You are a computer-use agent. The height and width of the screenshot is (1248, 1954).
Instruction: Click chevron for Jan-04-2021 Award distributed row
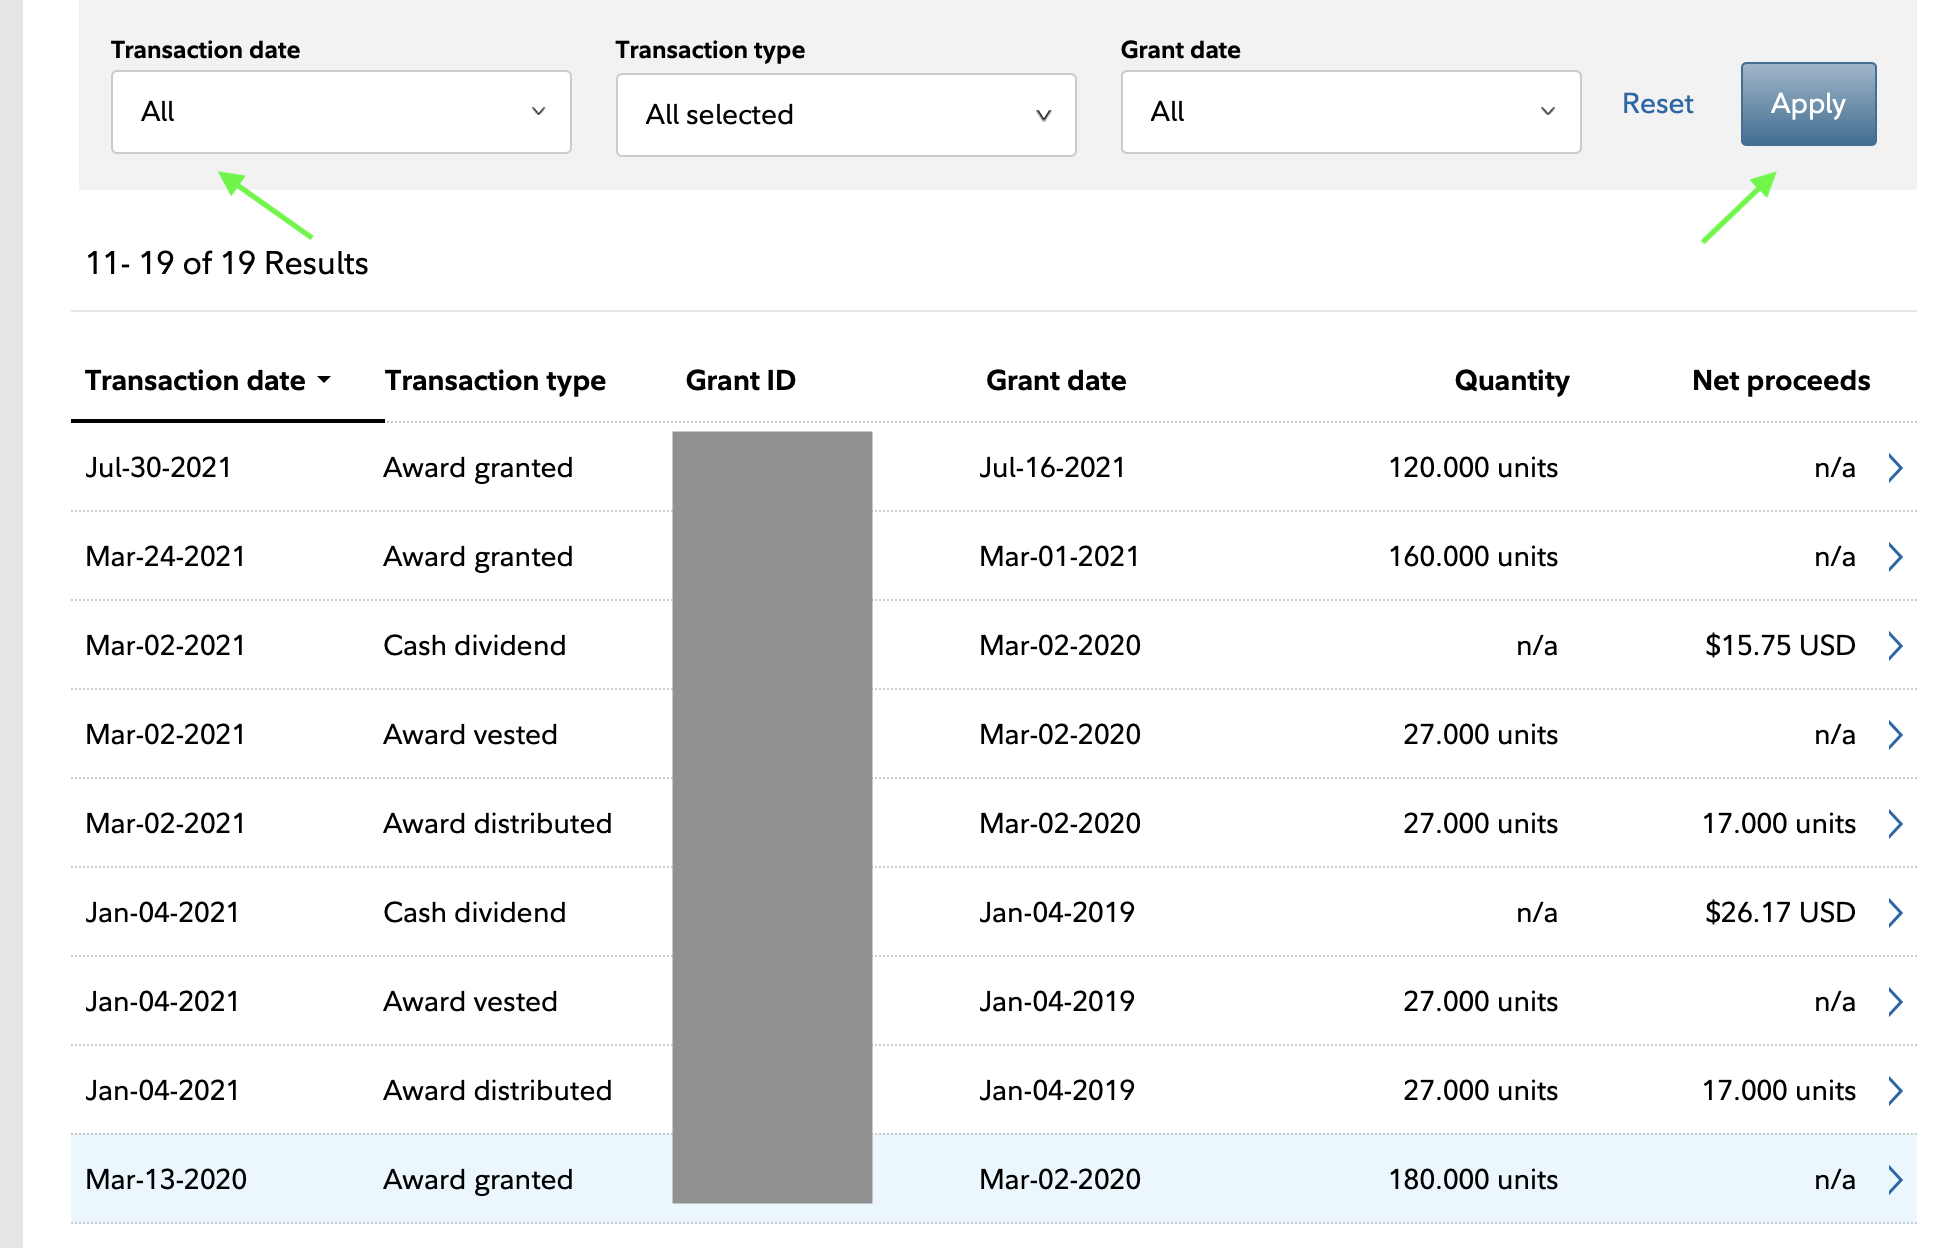click(1895, 1091)
